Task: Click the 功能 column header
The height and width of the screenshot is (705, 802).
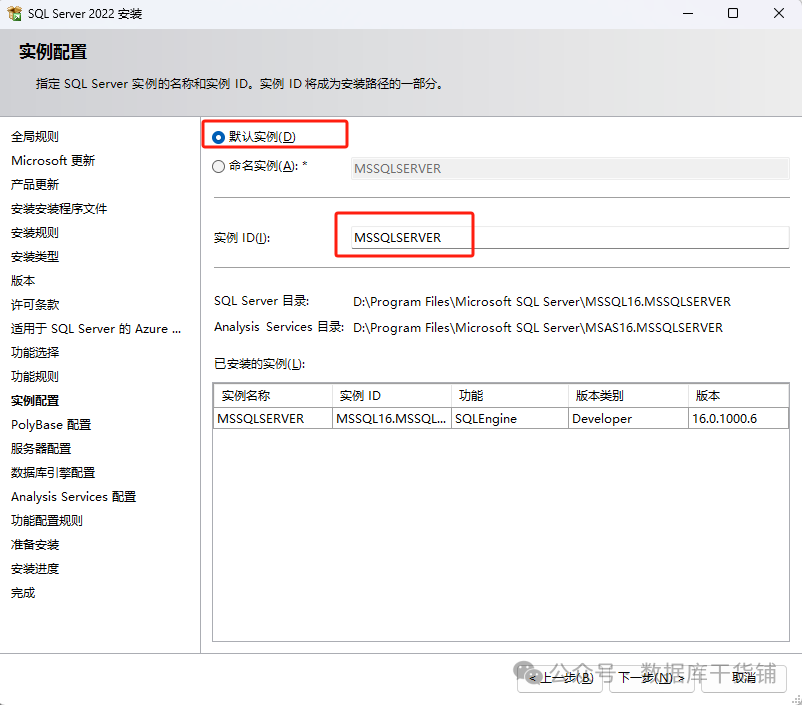Action: 510,395
